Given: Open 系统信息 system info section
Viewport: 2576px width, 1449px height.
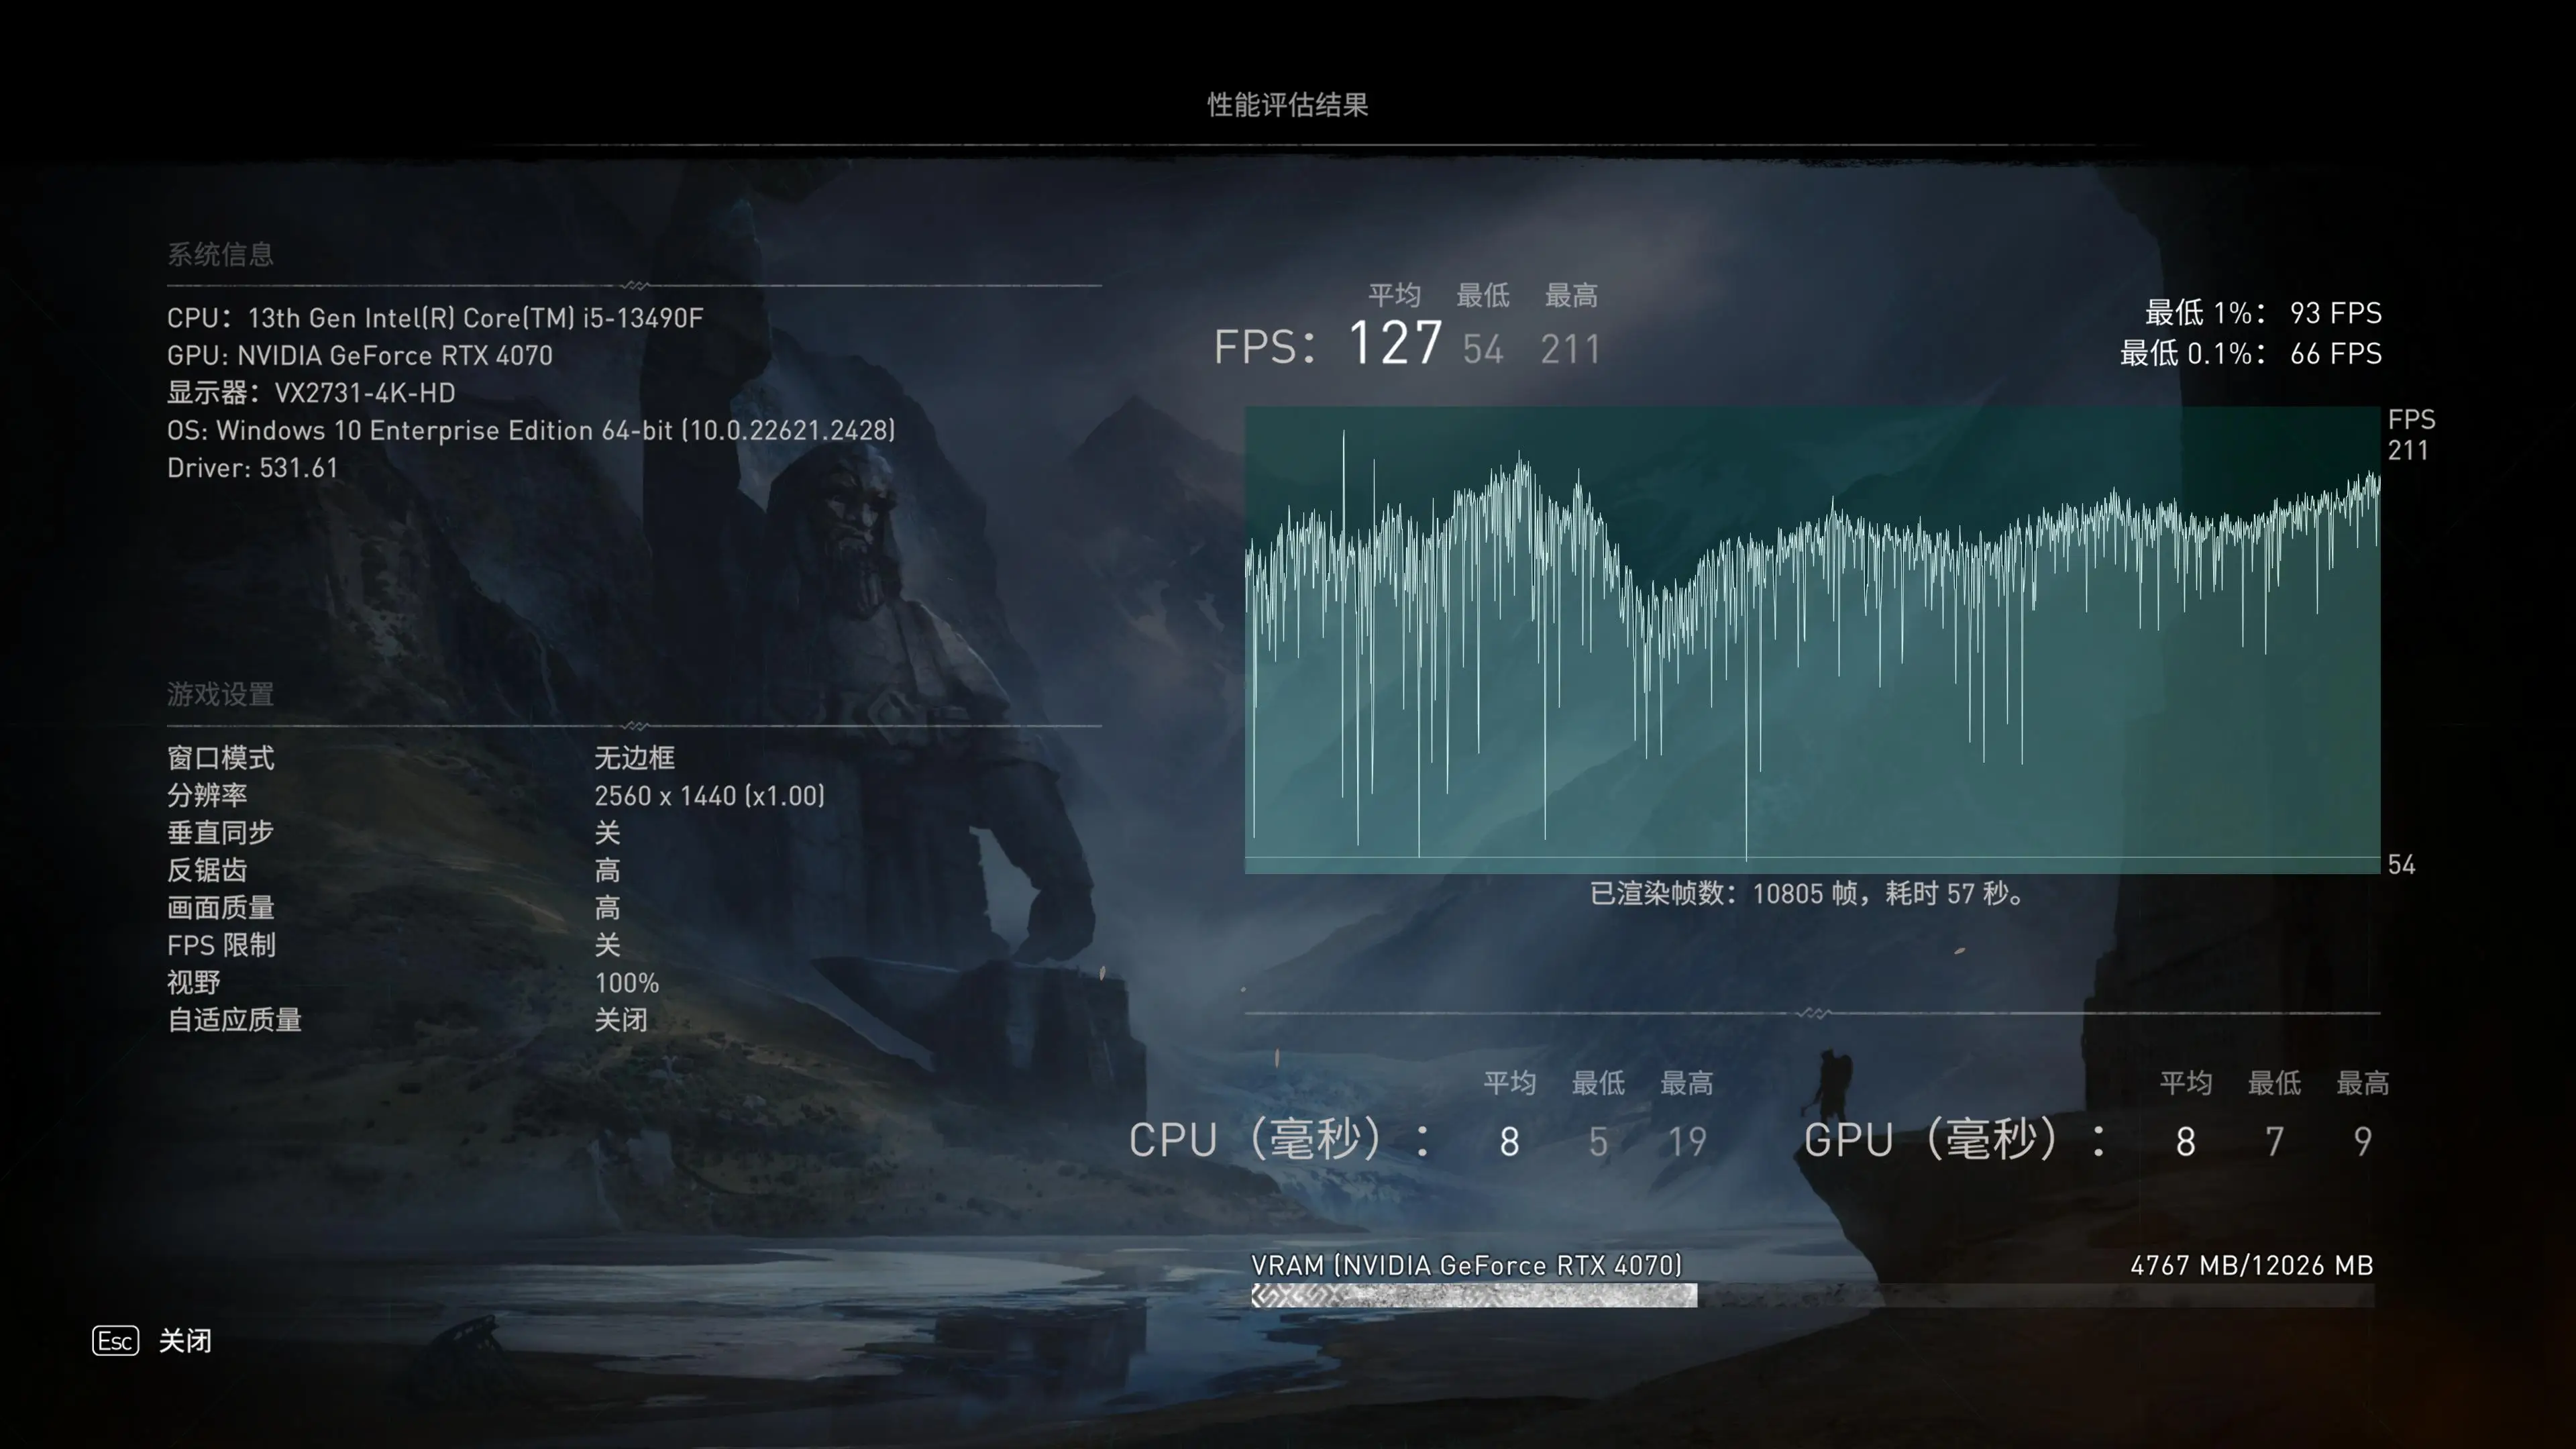Looking at the screenshot, I should point(216,253).
